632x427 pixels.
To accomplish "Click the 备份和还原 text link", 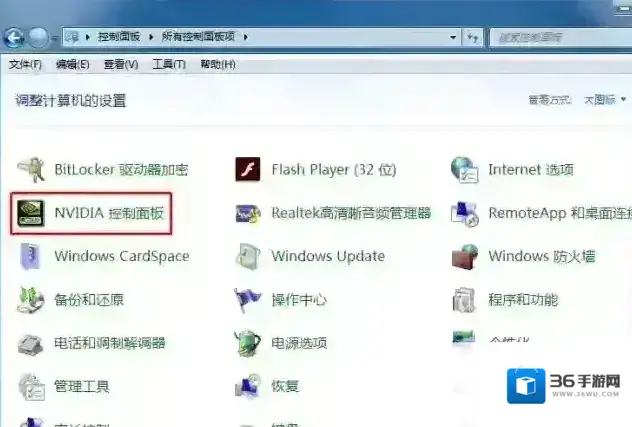I will click(89, 300).
